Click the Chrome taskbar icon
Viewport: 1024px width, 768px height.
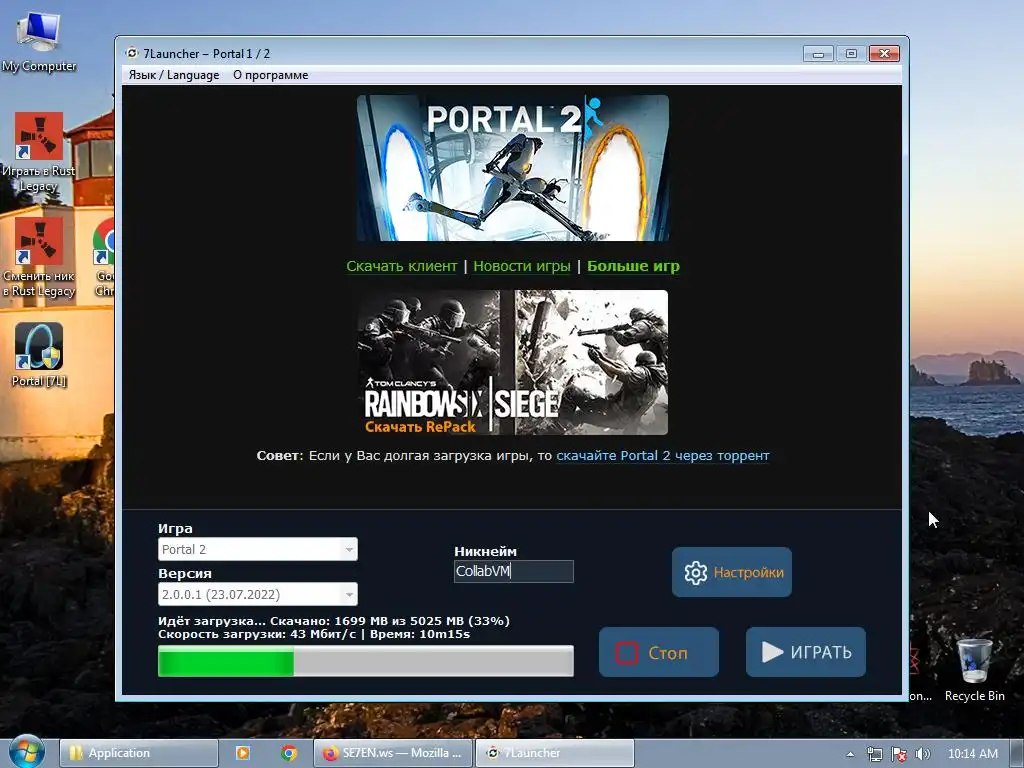[289, 753]
